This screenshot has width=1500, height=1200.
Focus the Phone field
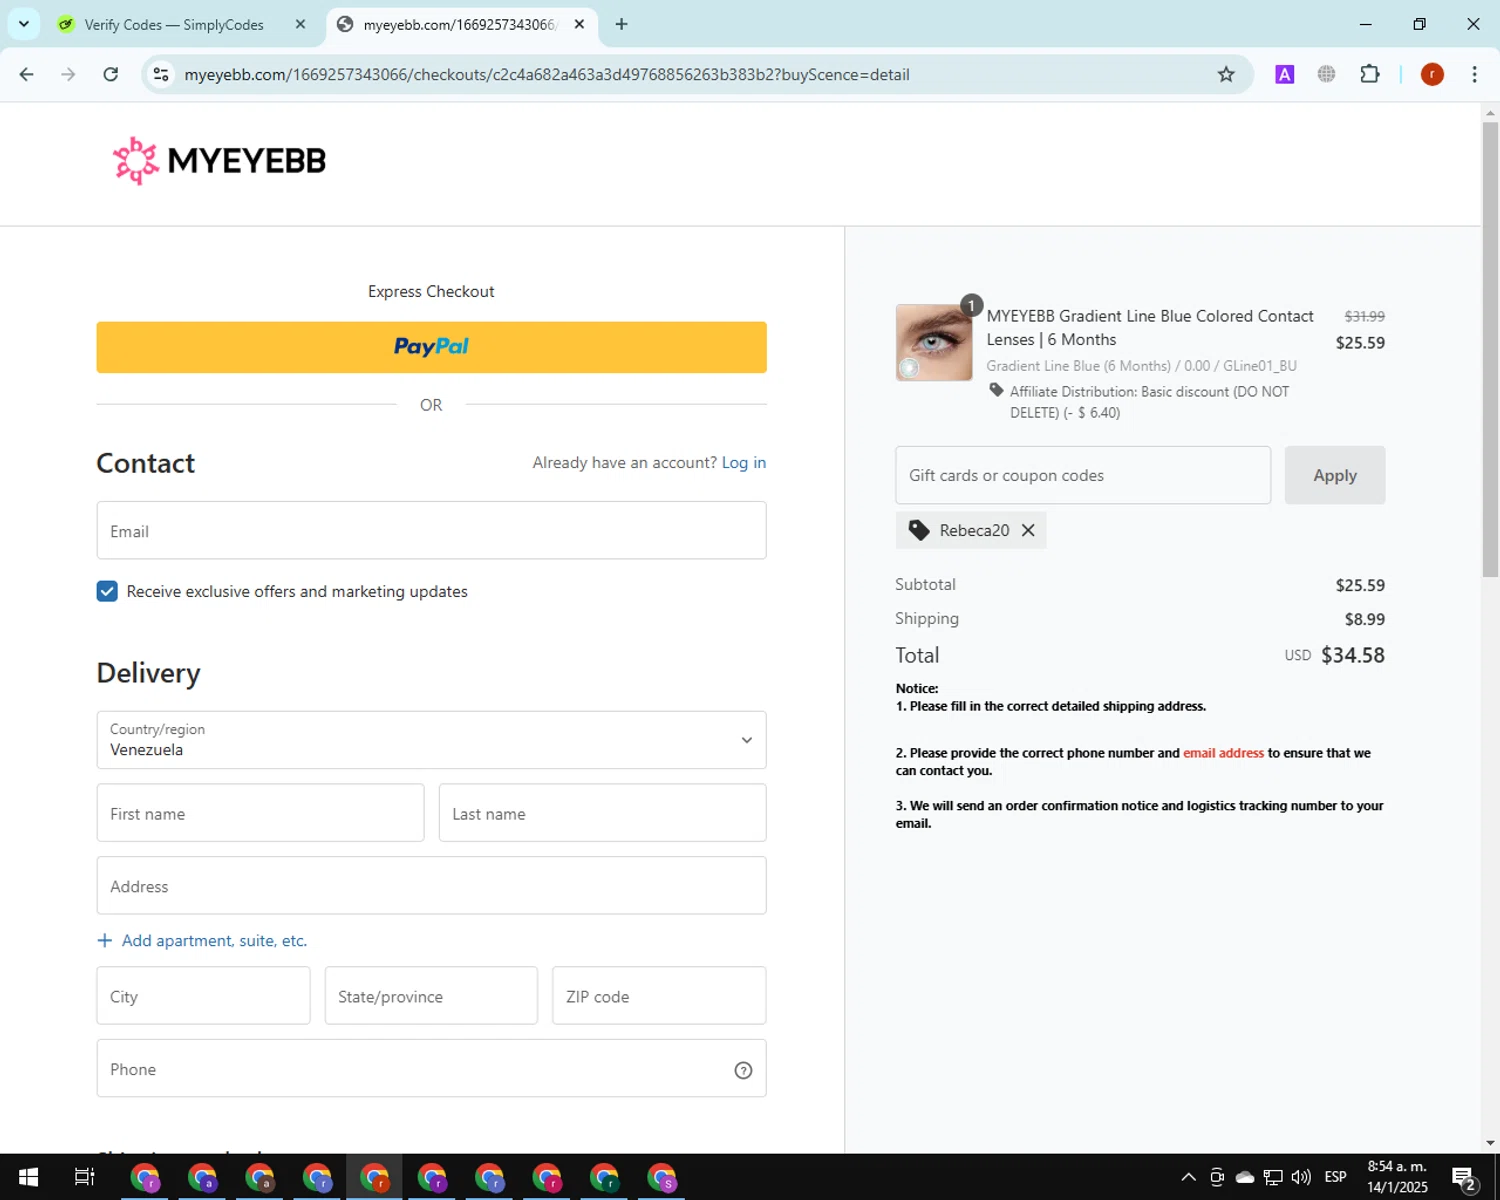[x=431, y=1068]
